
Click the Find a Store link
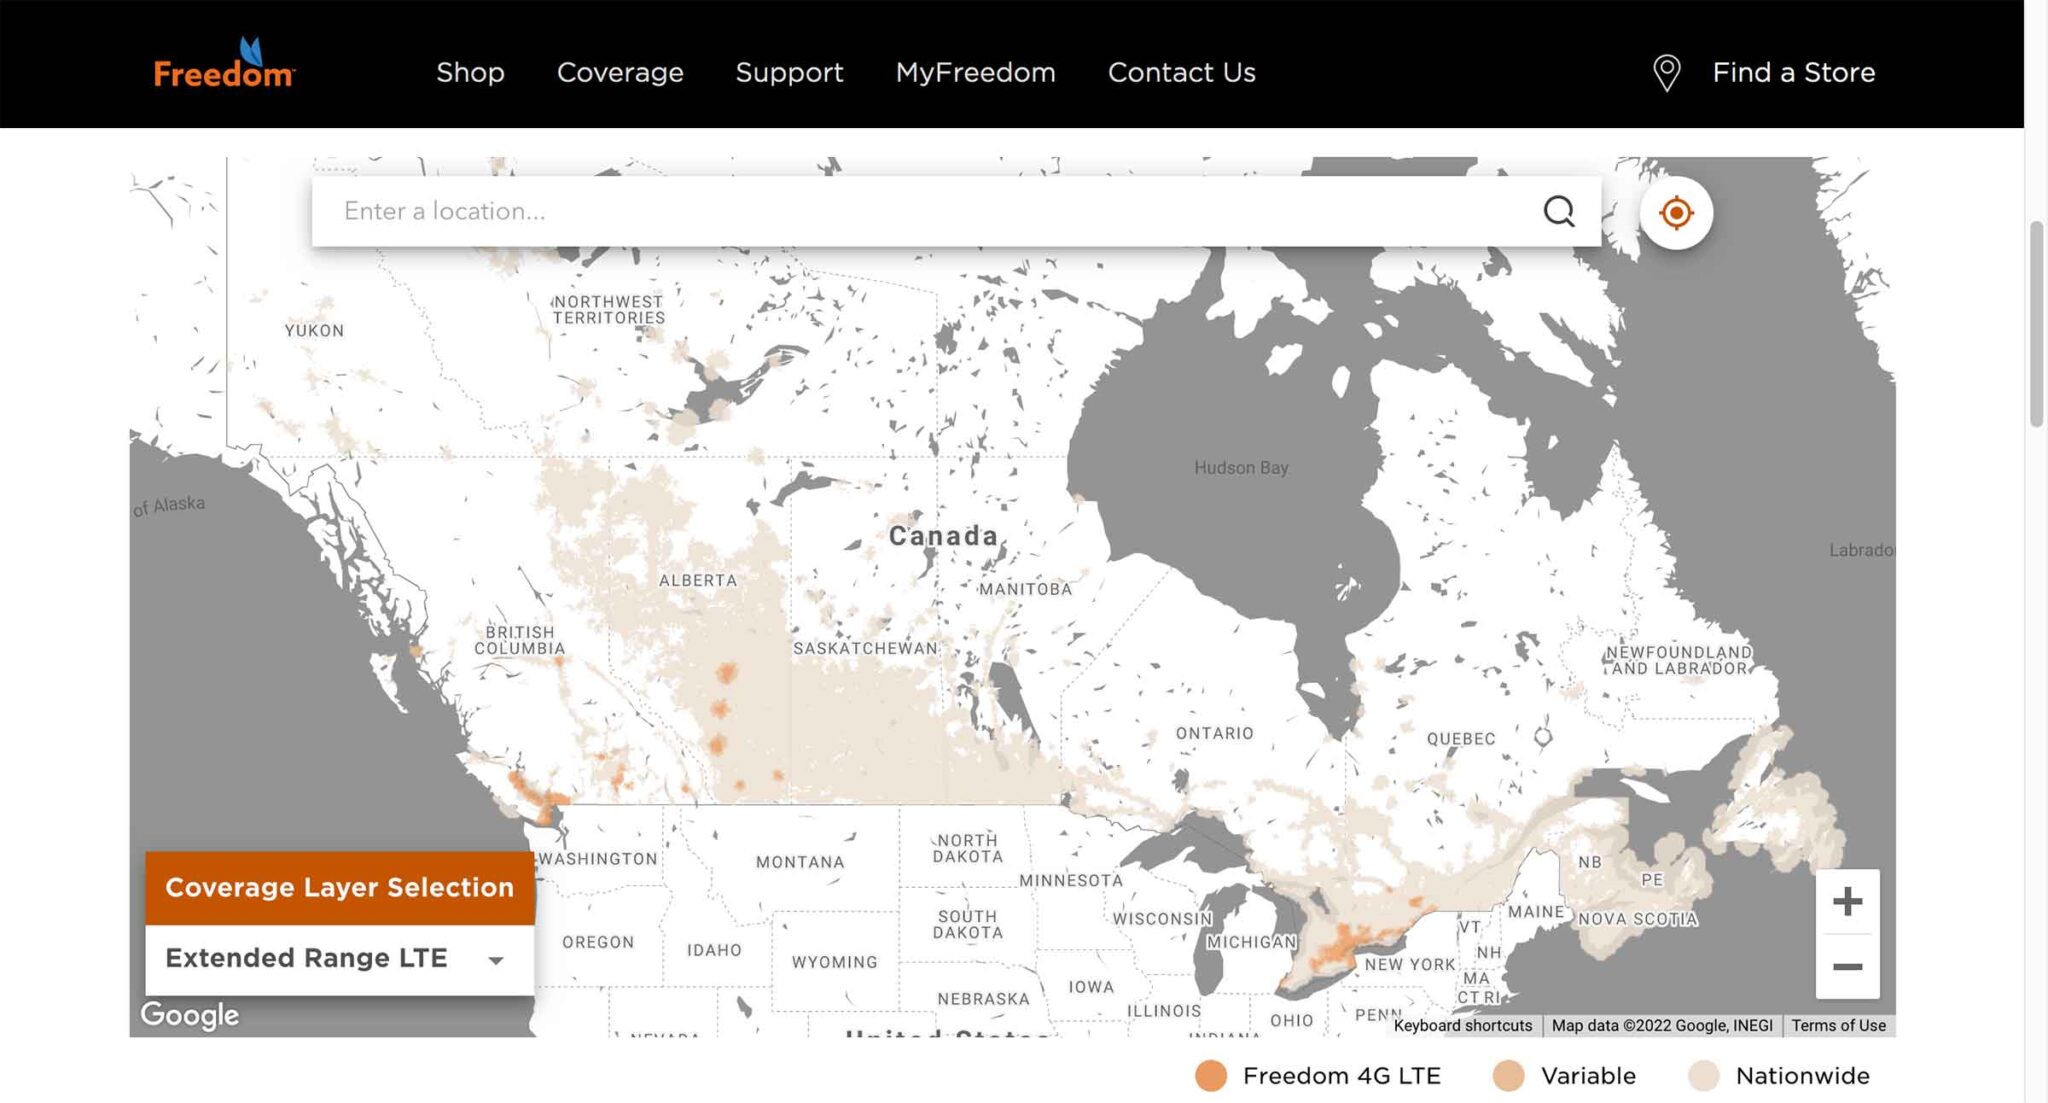[1793, 72]
